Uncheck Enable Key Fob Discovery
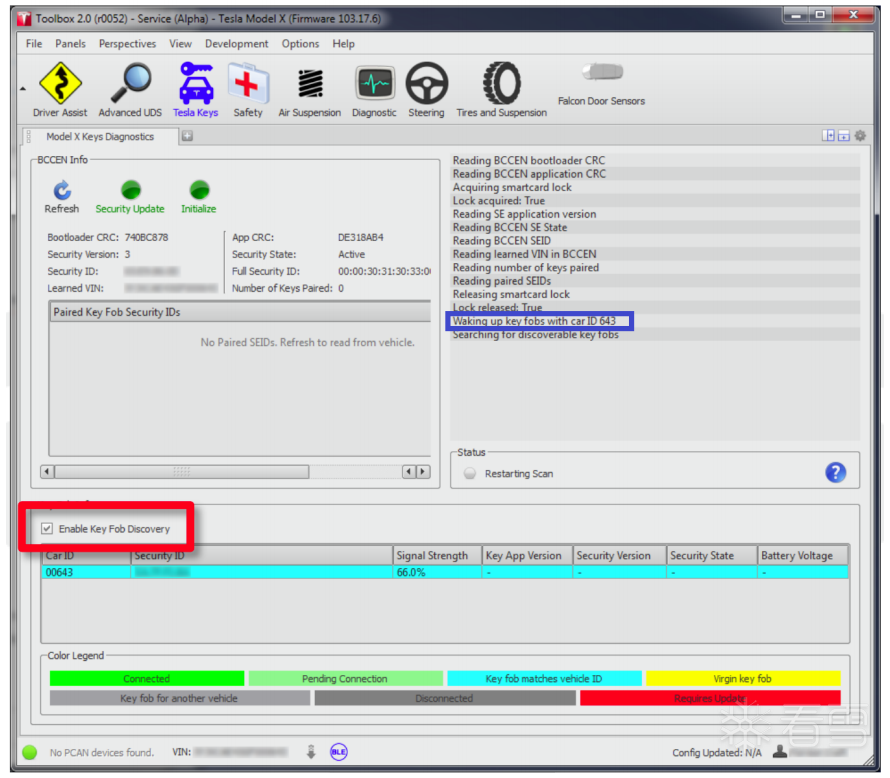 [47, 529]
